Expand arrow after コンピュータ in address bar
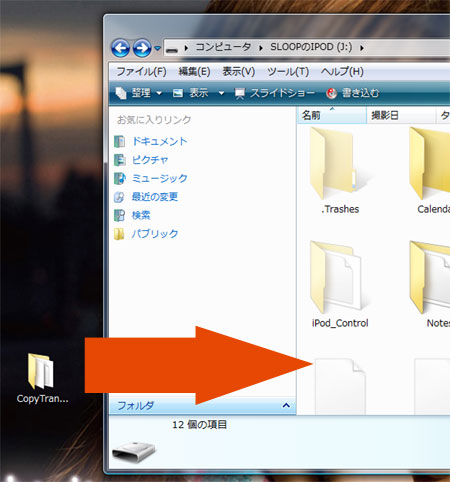This screenshot has height=482, width=450. click(x=261, y=48)
